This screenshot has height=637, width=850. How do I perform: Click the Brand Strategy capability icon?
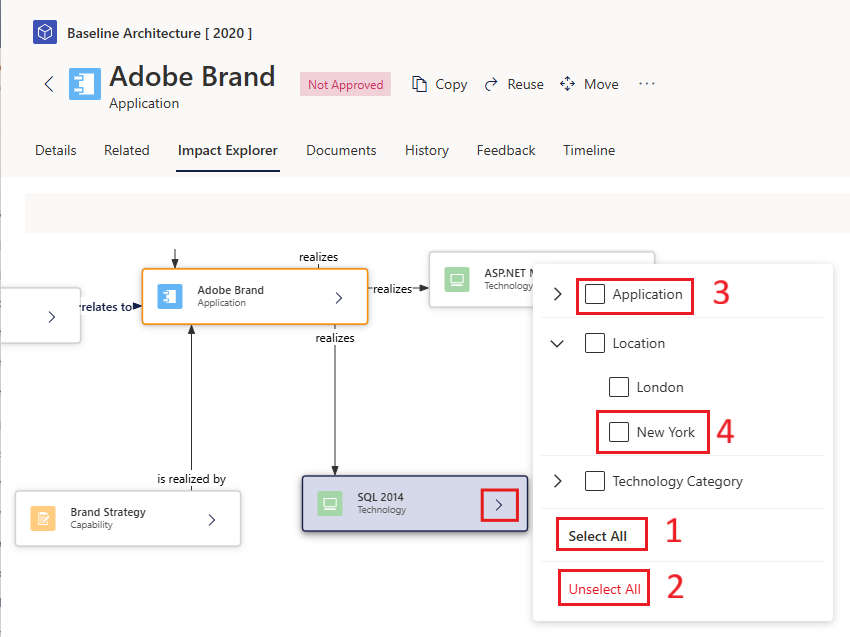pyautogui.click(x=43, y=519)
